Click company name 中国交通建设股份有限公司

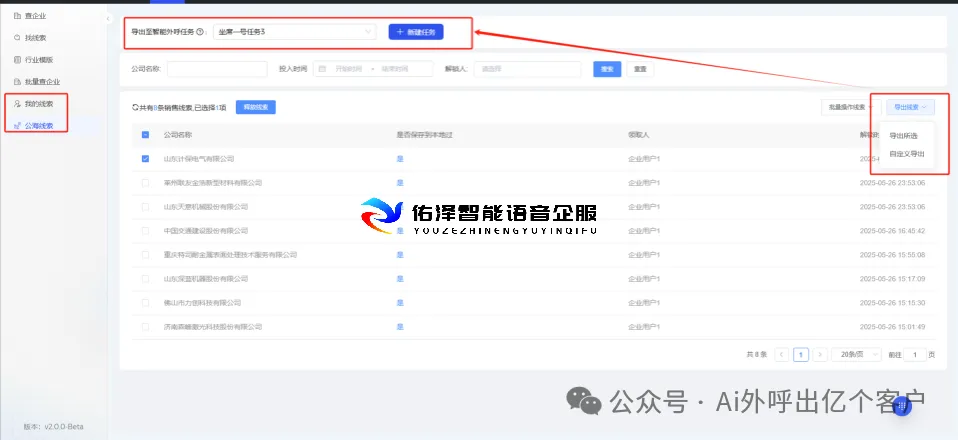[x=206, y=231]
